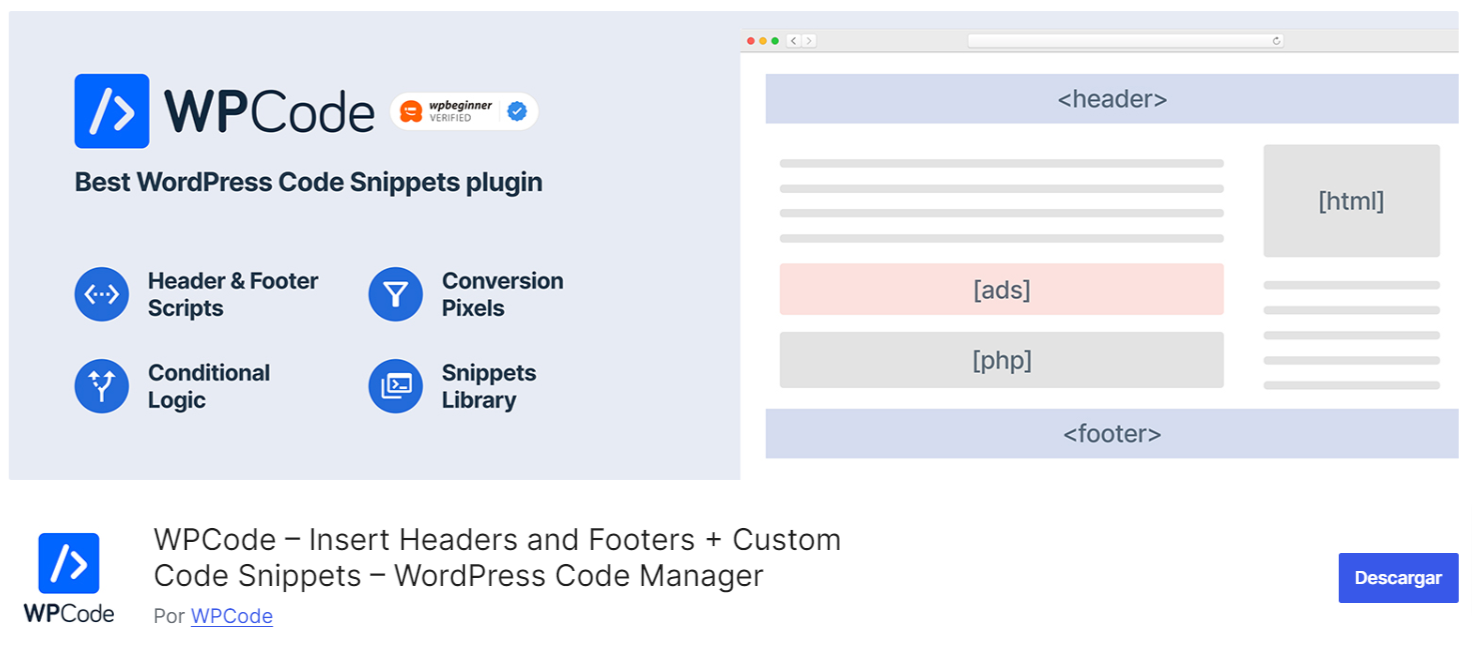
Task: Click the <footer> block in mockup
Action: pos(1112,434)
